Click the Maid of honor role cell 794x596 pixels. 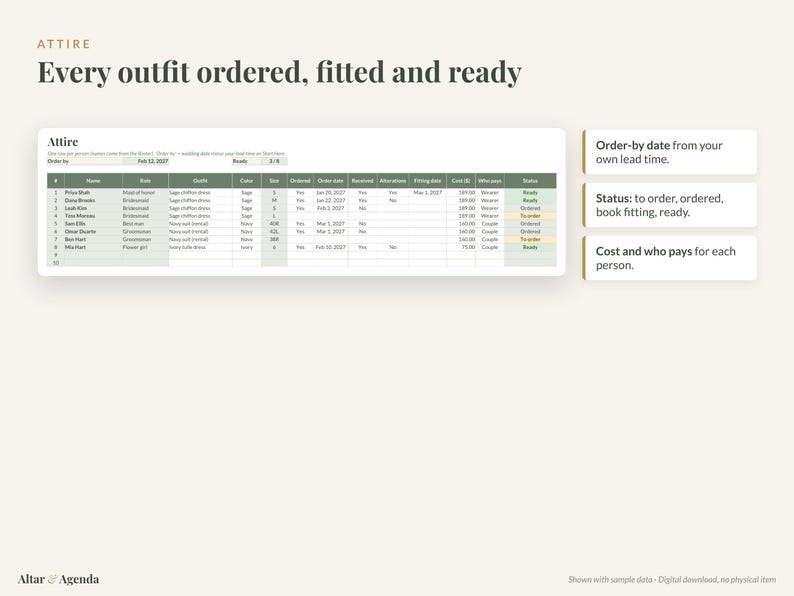point(145,192)
